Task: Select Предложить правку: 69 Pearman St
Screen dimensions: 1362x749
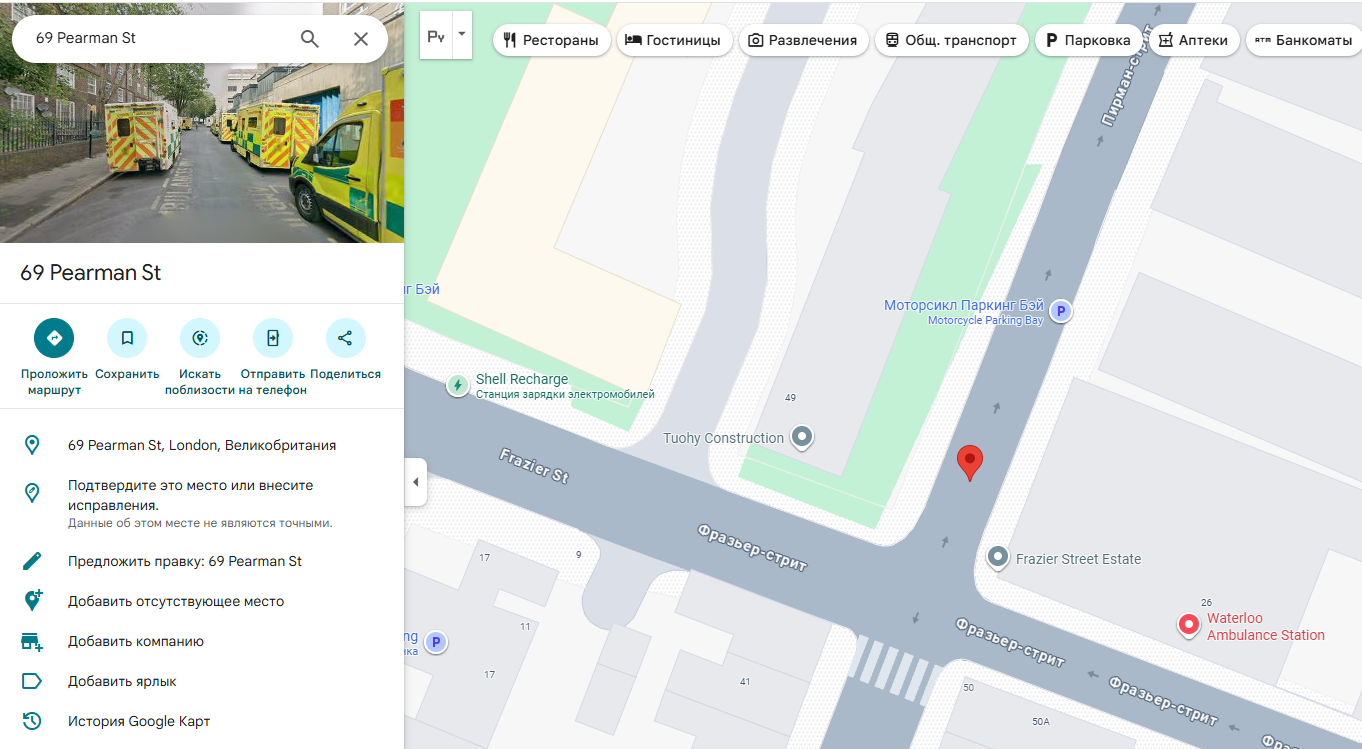Action: tap(202, 561)
